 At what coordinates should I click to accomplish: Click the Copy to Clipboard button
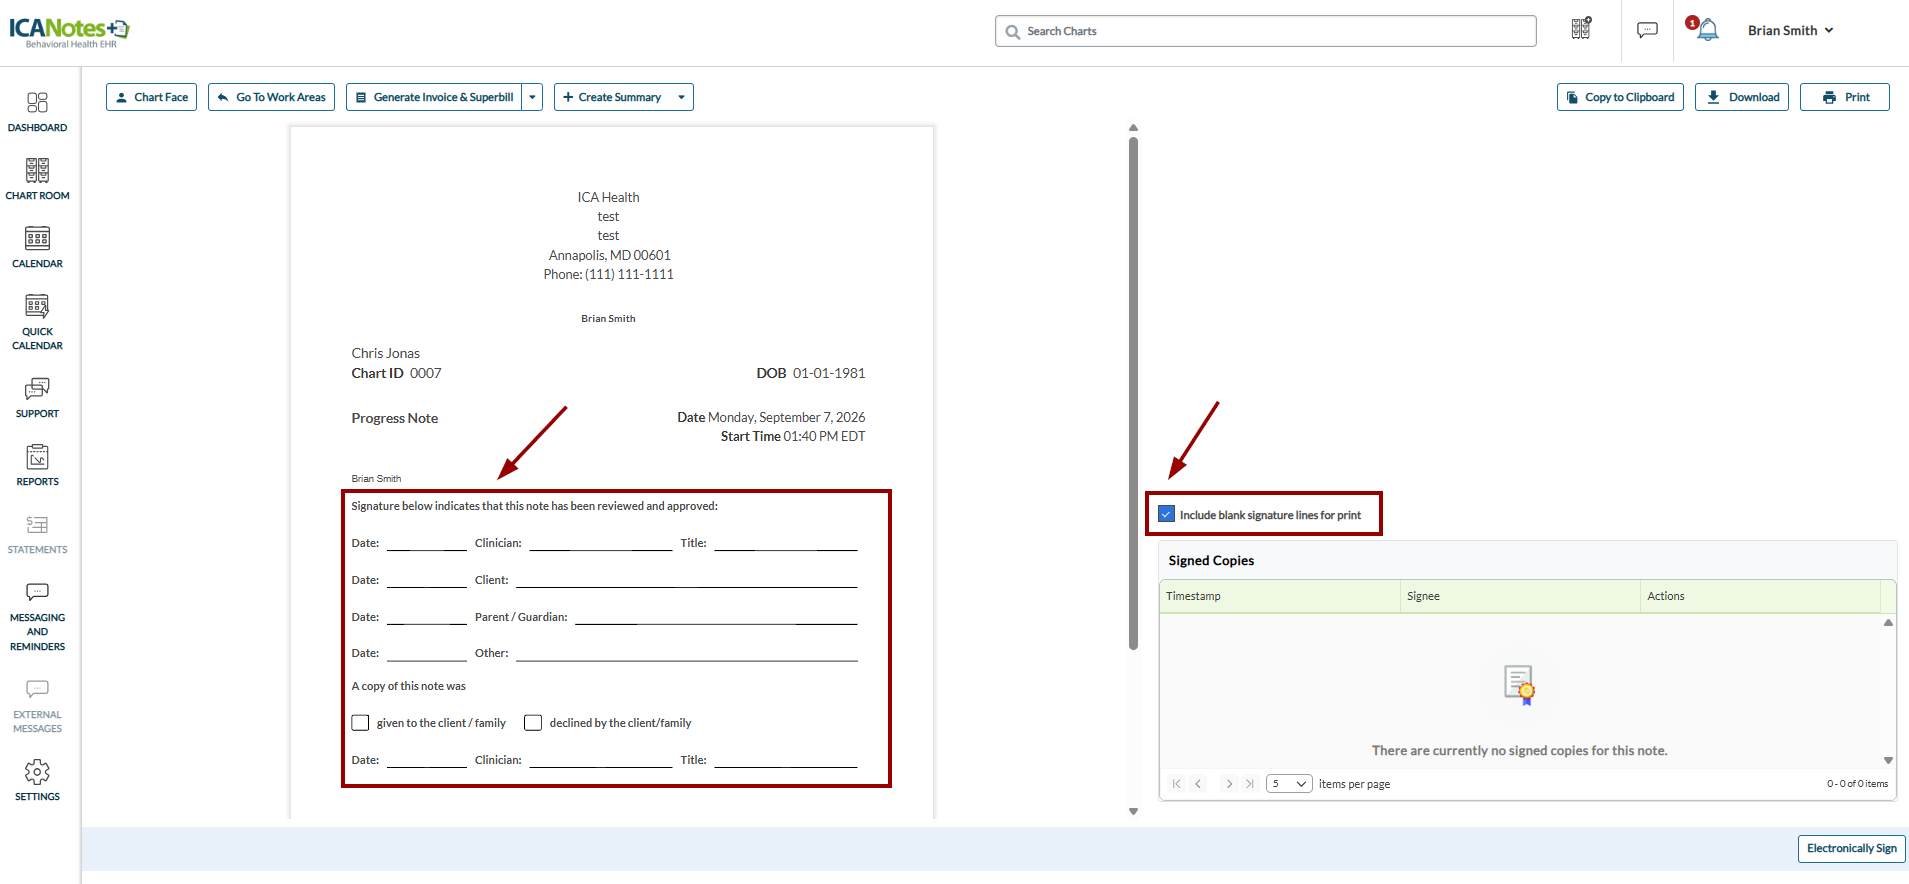(x=1620, y=97)
